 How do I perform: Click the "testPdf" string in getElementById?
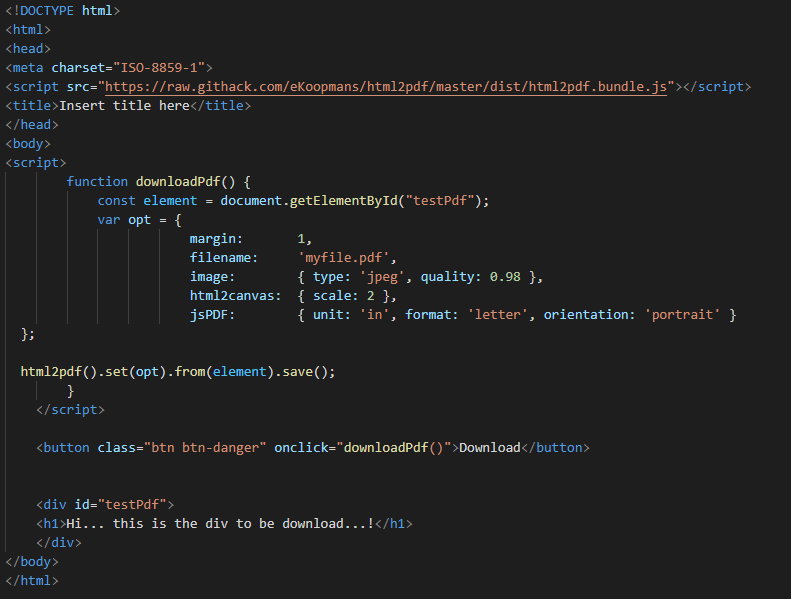click(x=440, y=201)
